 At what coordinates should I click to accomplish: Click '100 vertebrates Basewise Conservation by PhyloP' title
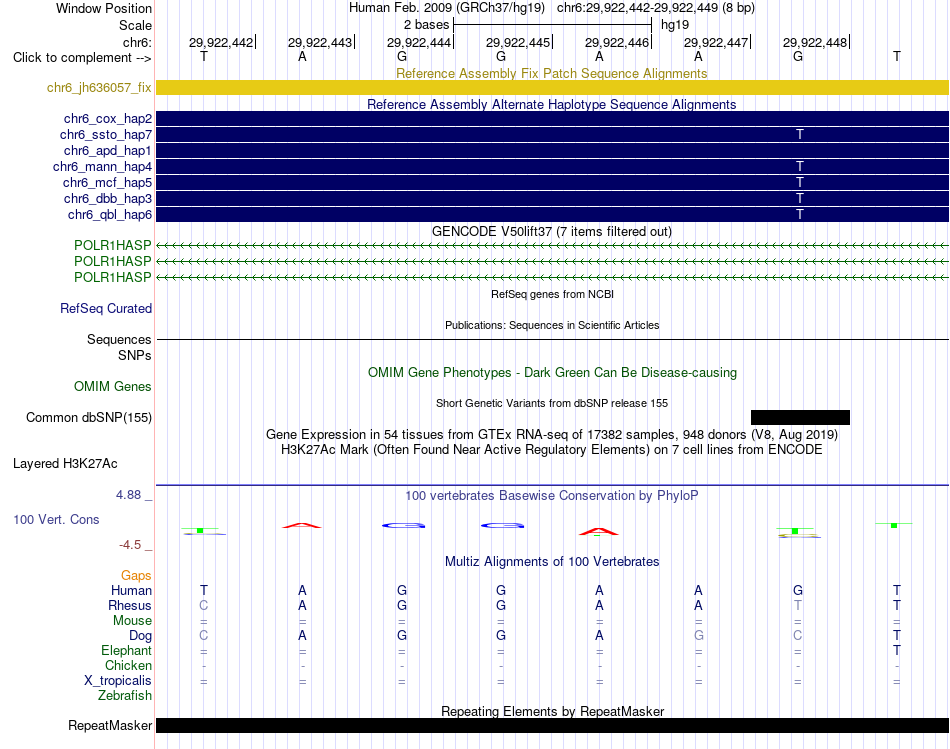click(551, 496)
